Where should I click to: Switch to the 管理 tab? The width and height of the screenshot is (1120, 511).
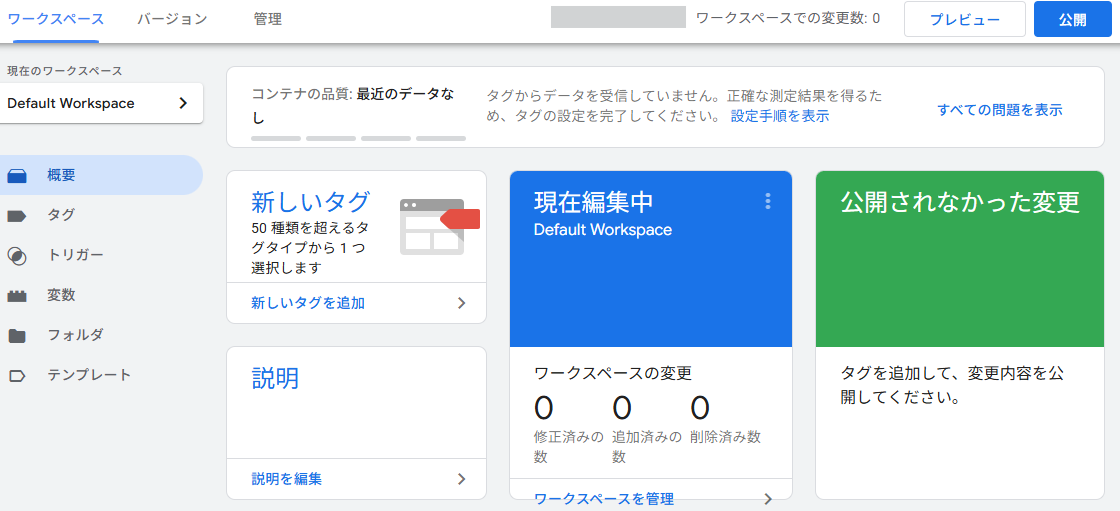coord(267,19)
